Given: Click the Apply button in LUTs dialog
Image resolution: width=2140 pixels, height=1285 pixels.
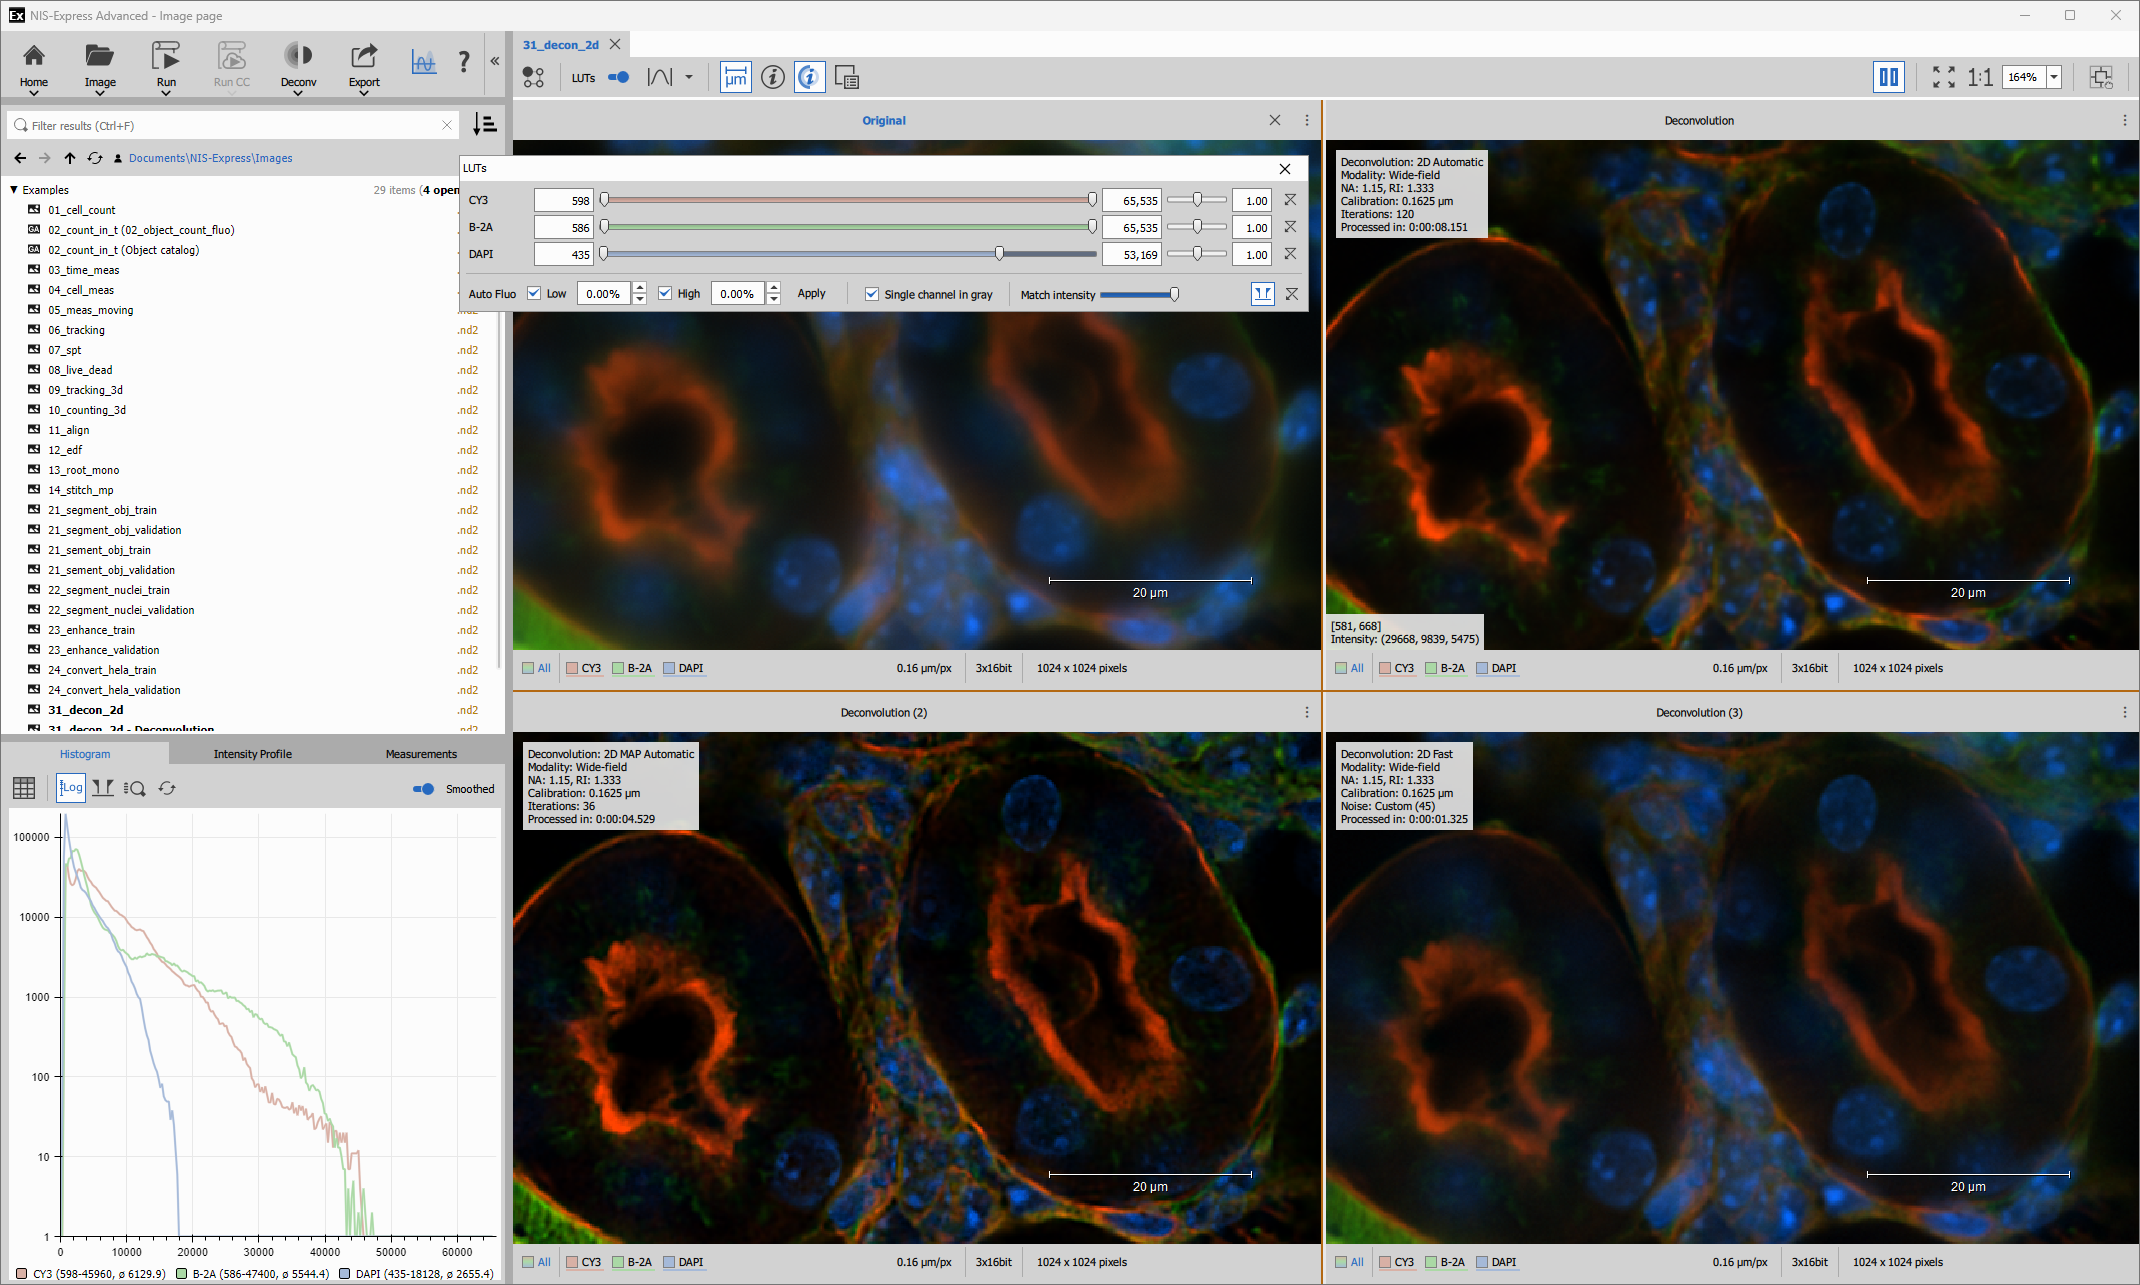Looking at the screenshot, I should pyautogui.click(x=811, y=293).
